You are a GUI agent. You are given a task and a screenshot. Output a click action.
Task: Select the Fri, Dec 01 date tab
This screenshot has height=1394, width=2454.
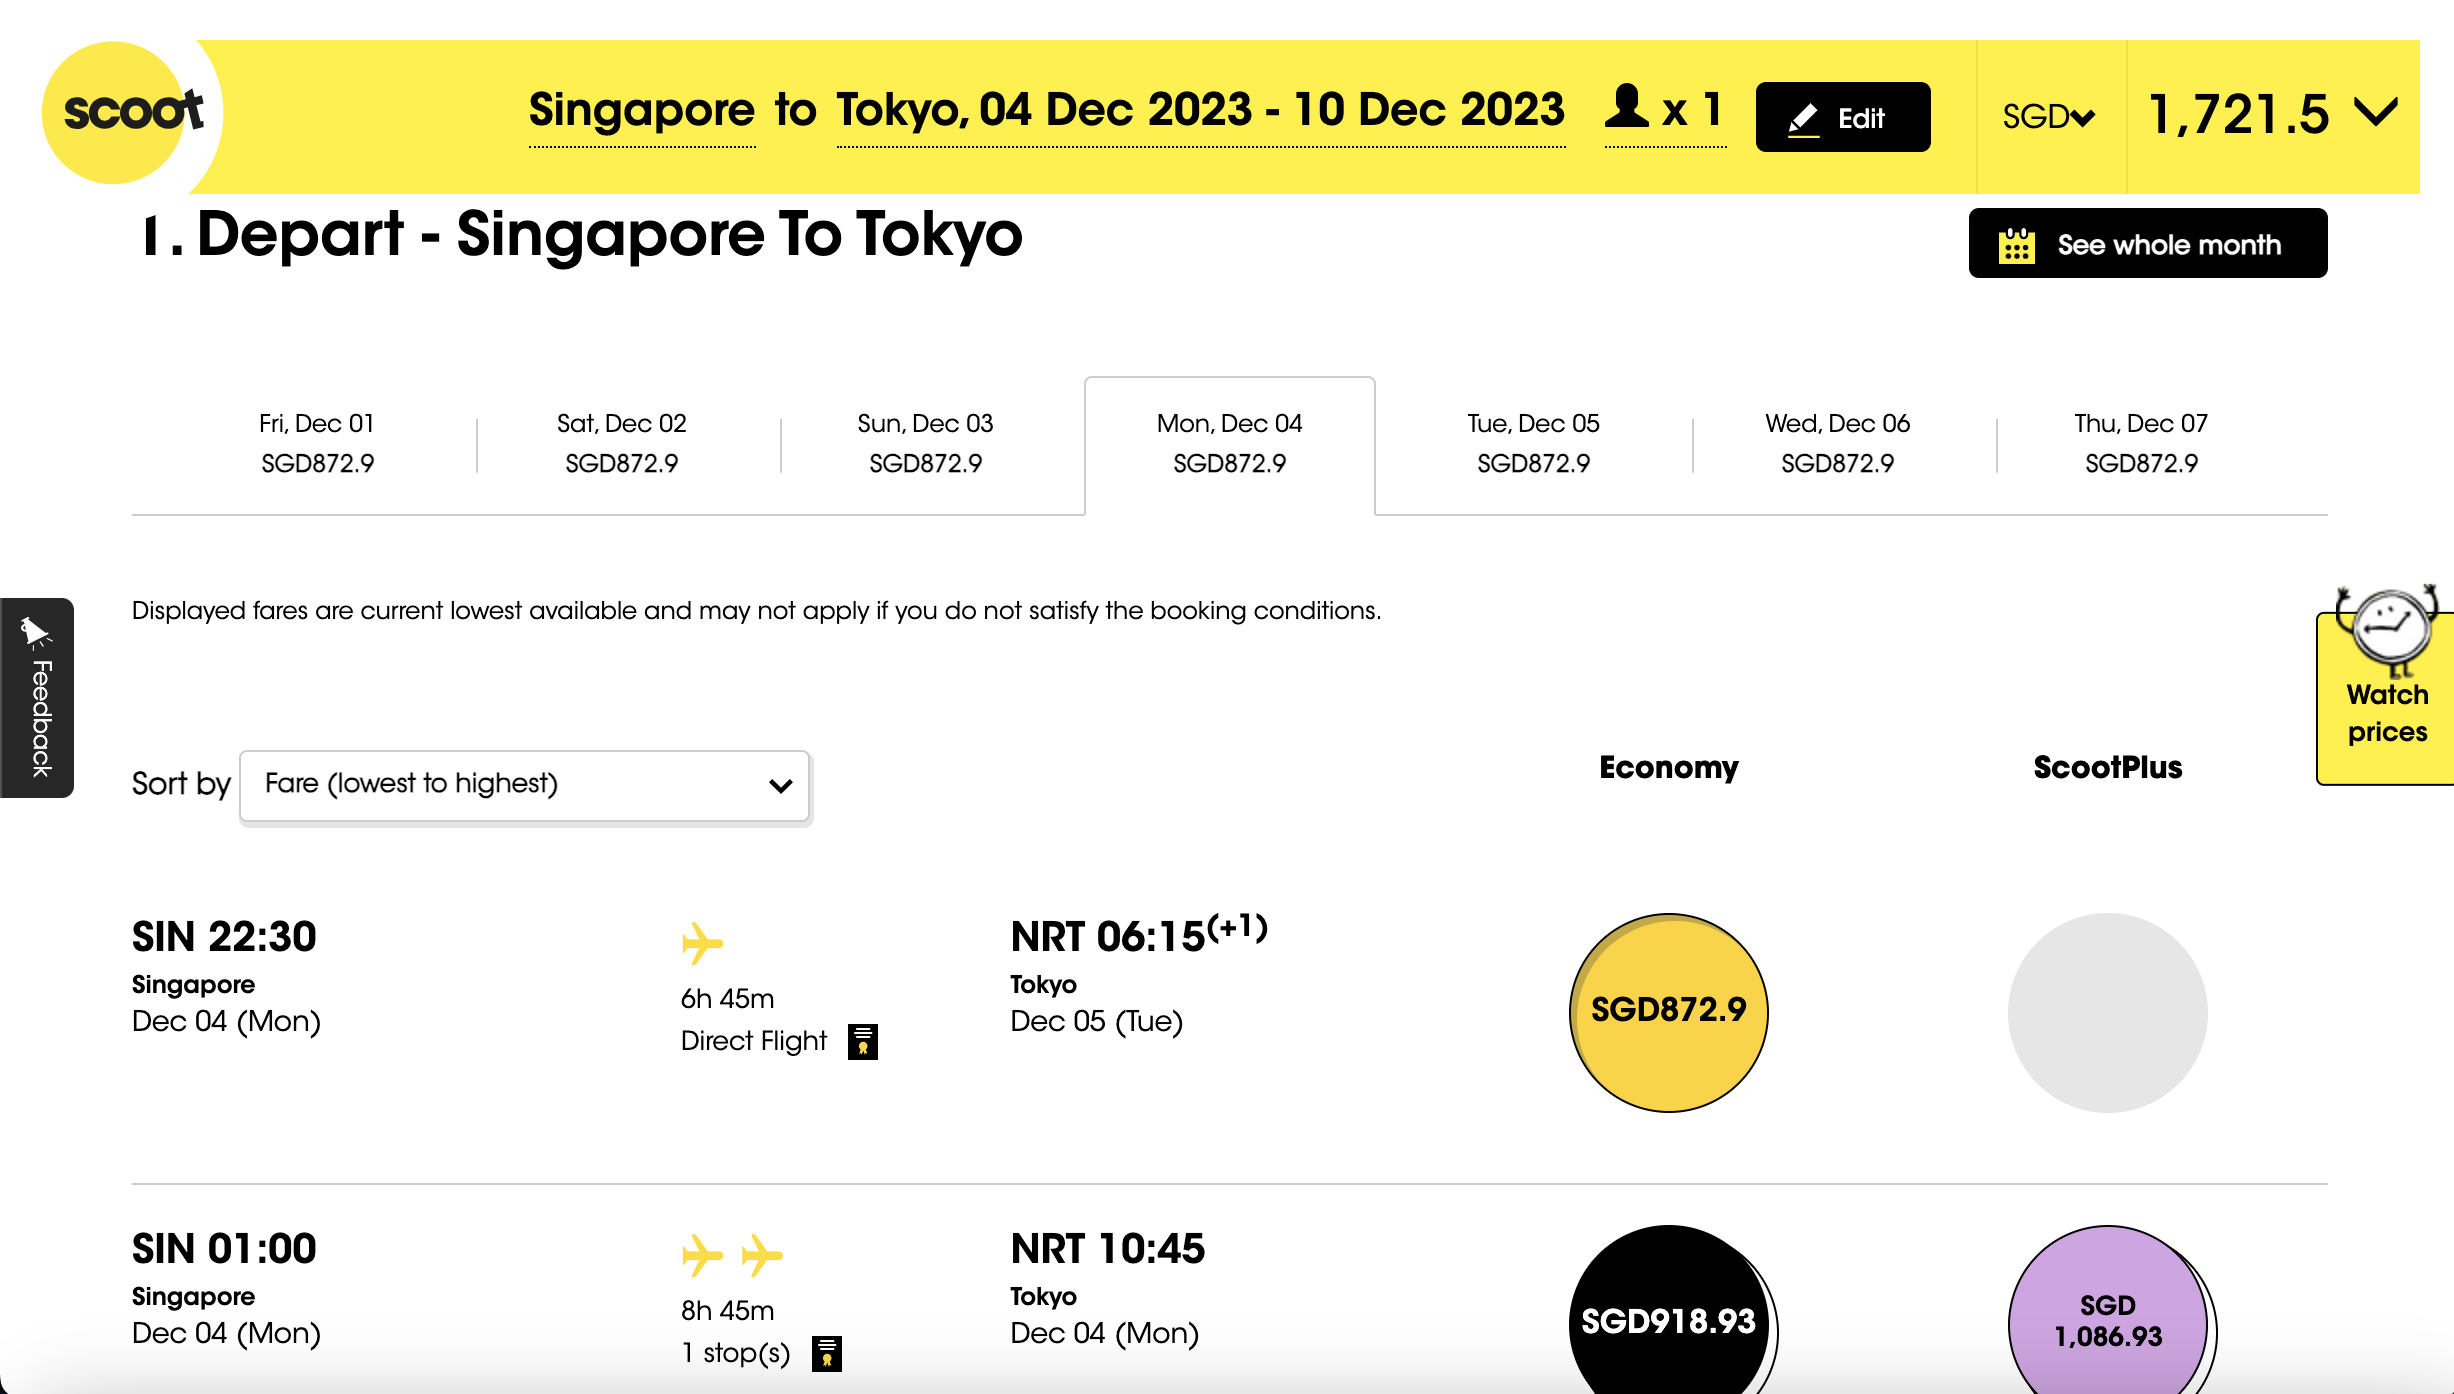pyautogui.click(x=317, y=443)
